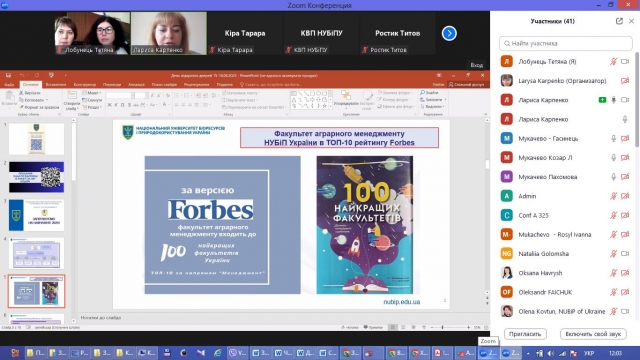Open Замінити replace dropdown

point(433,100)
